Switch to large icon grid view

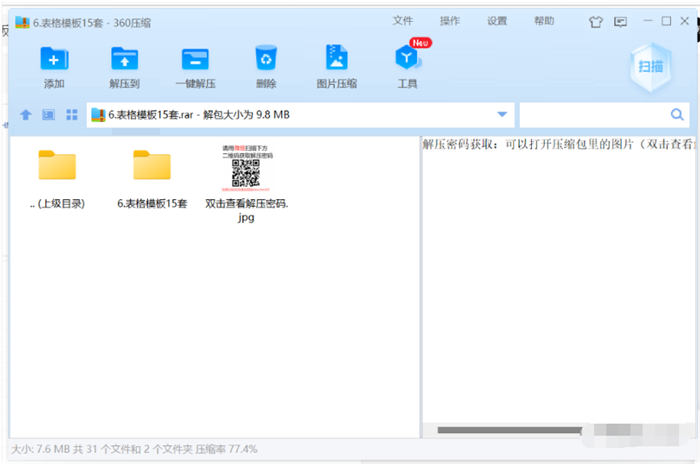pos(72,115)
